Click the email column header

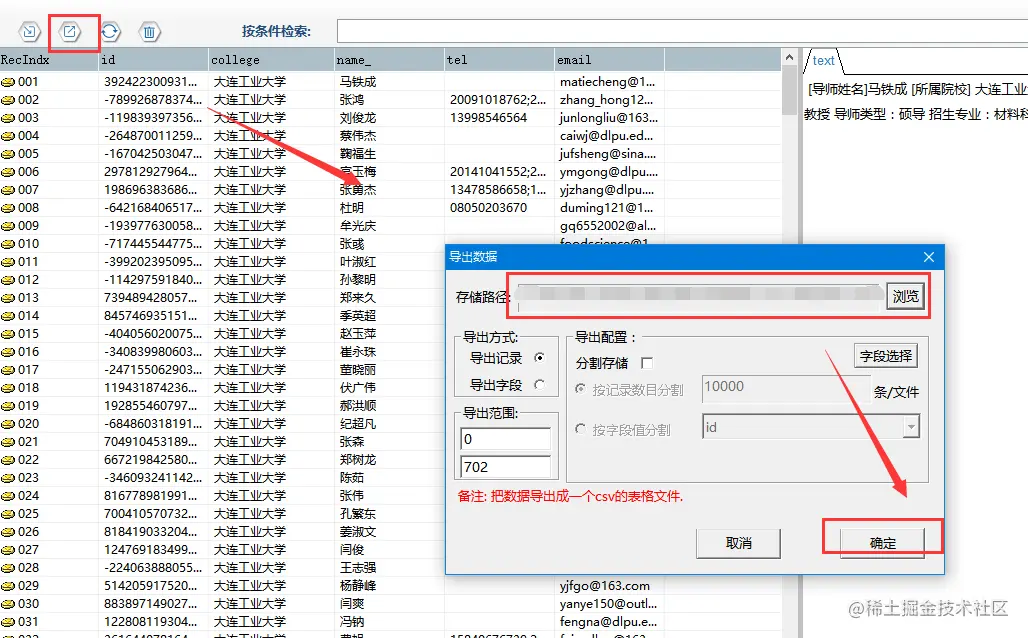(609, 60)
